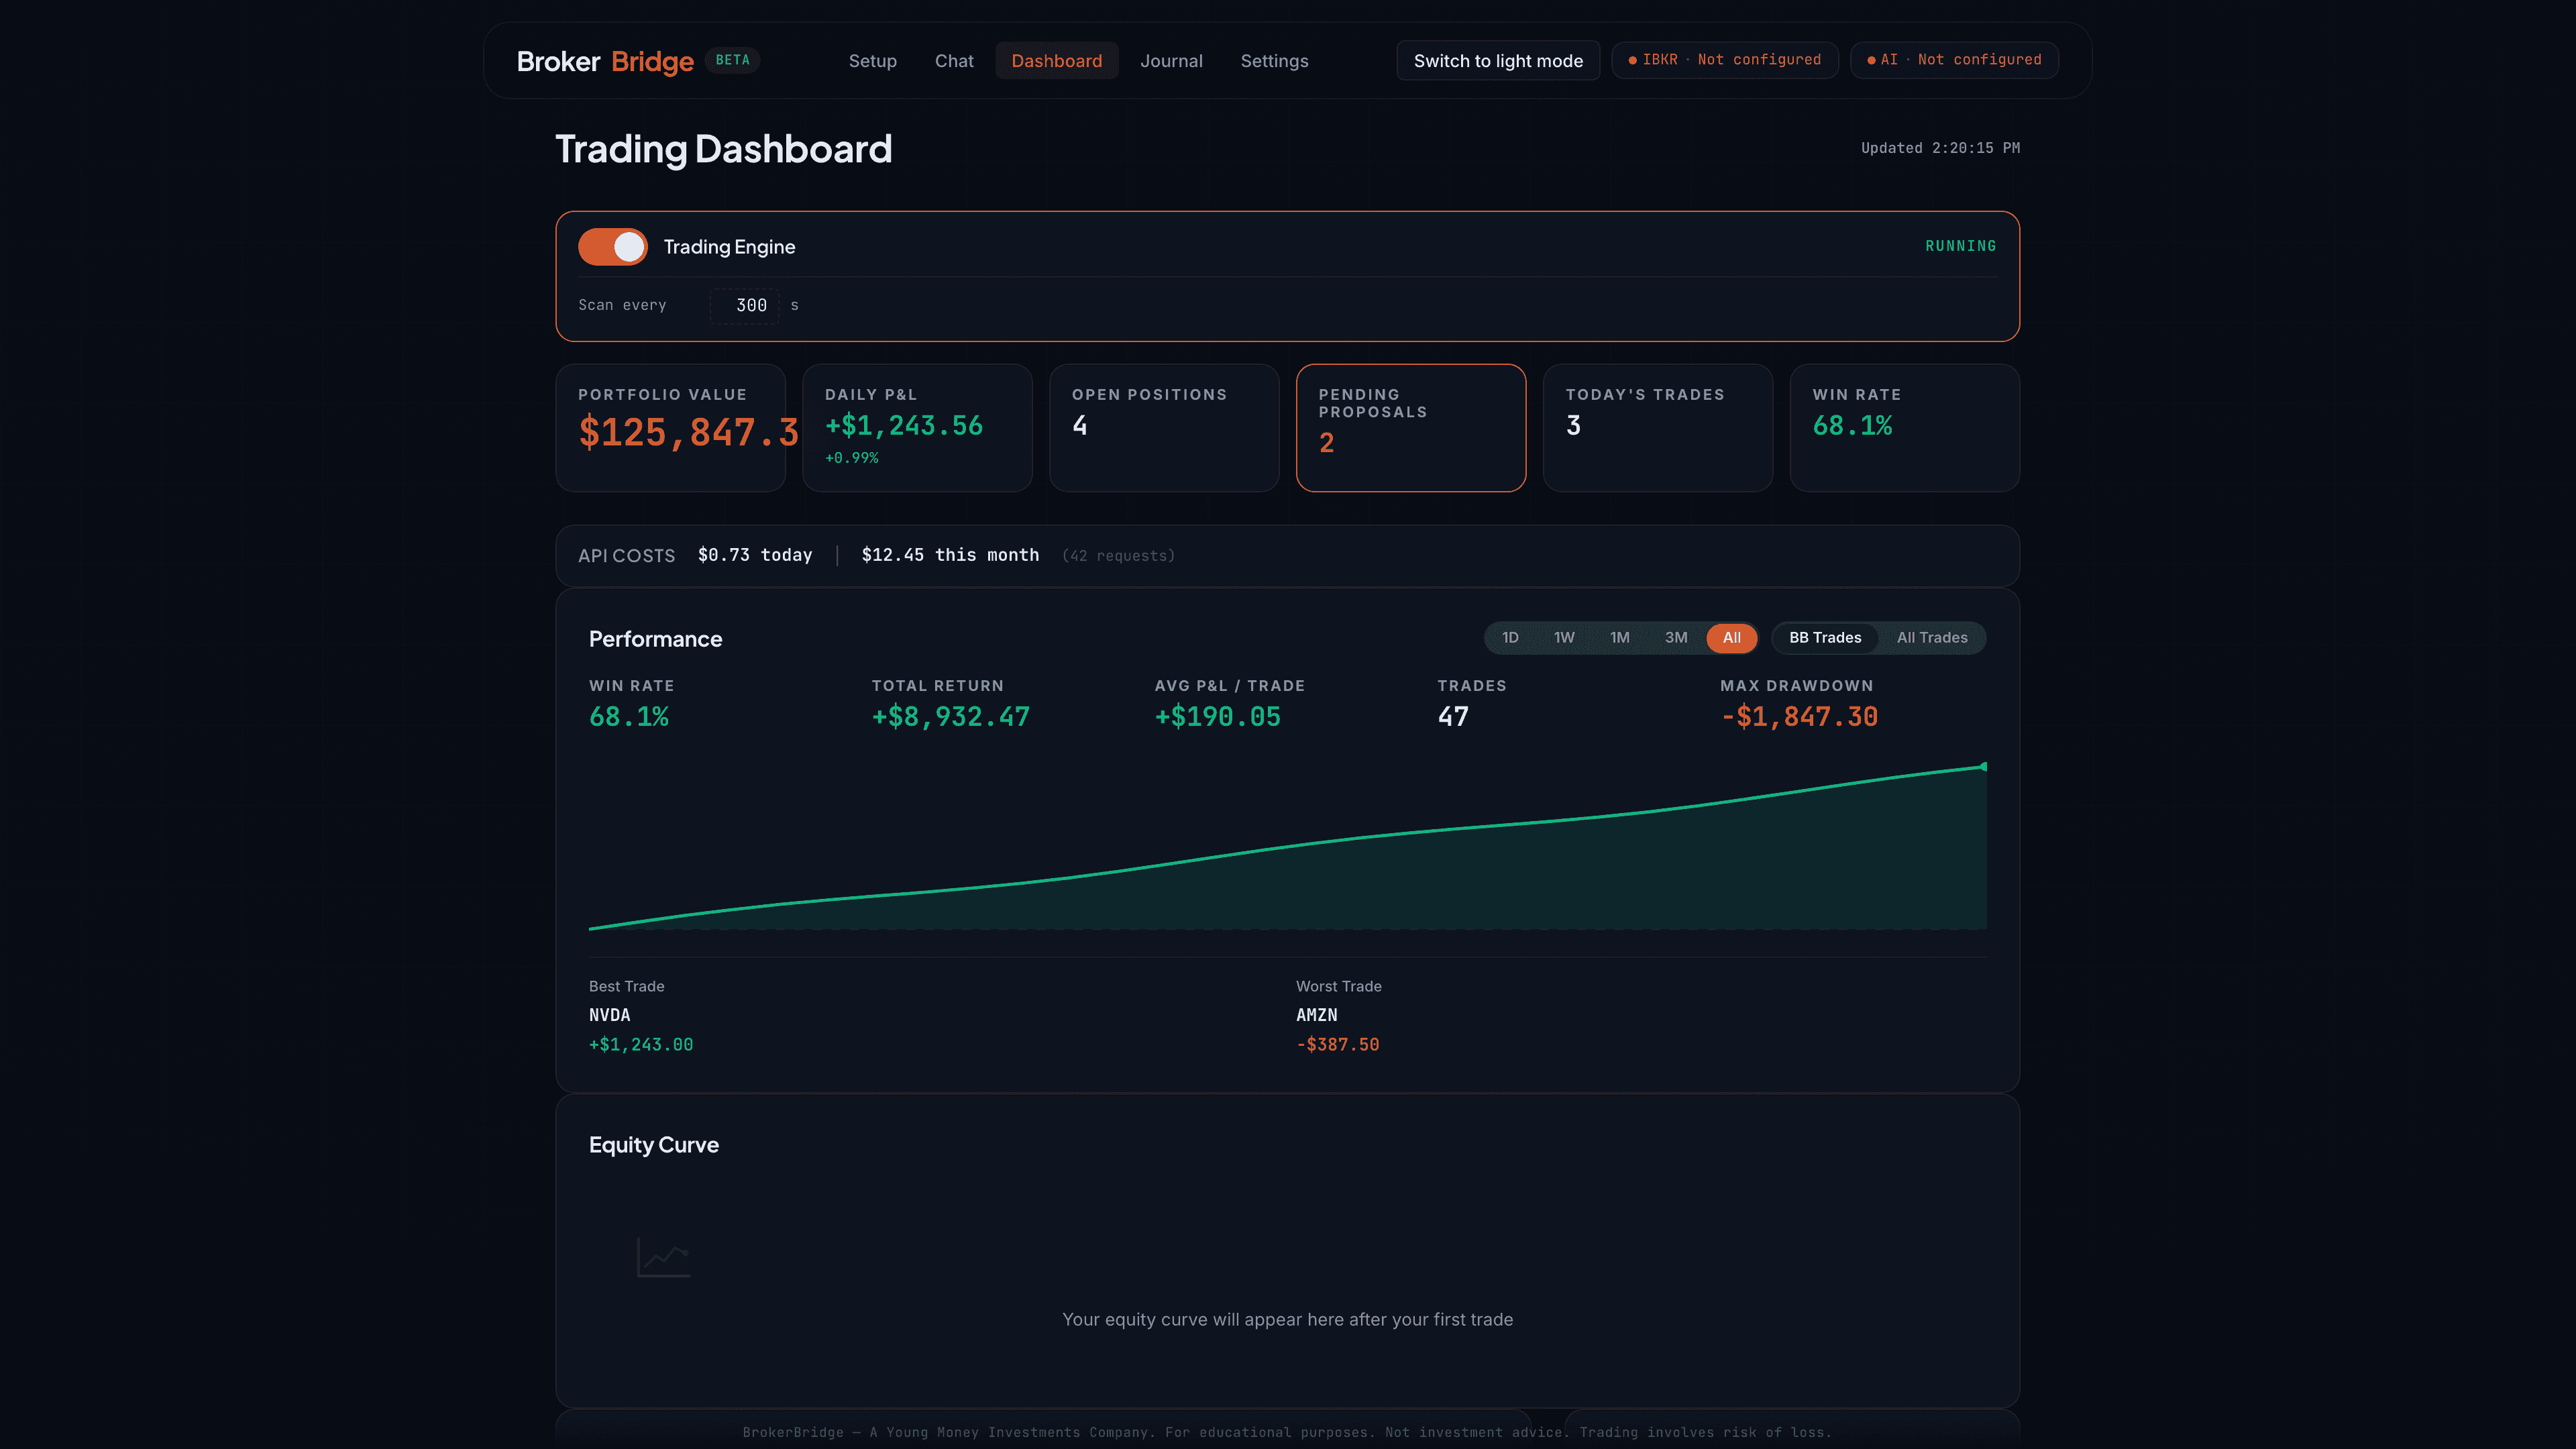Select the 1D performance range

[x=1510, y=638]
